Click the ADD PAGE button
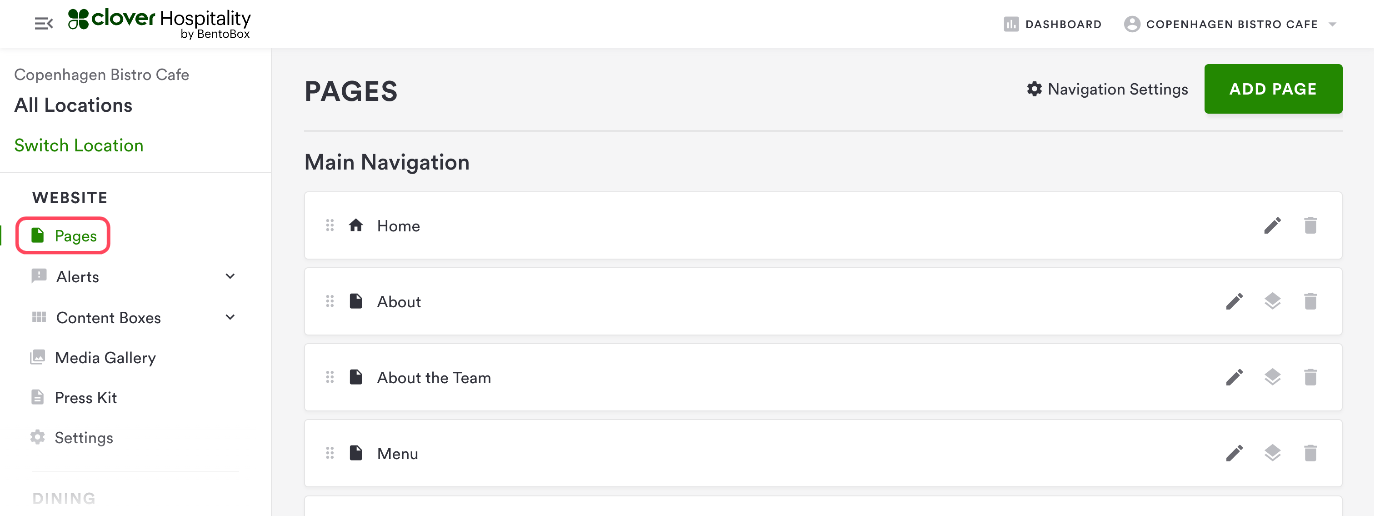Viewport: 1374px width, 516px height. pos(1272,89)
